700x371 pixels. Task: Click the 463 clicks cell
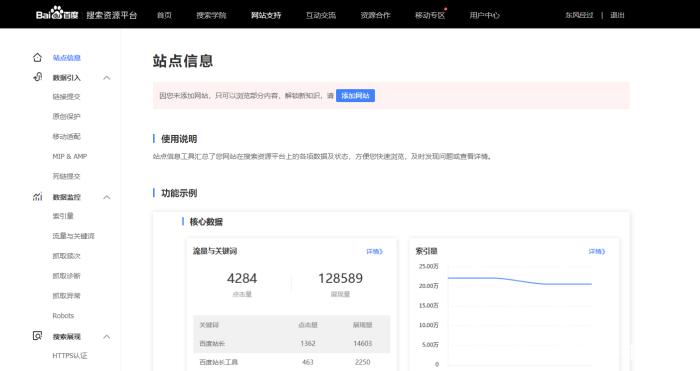click(308, 362)
